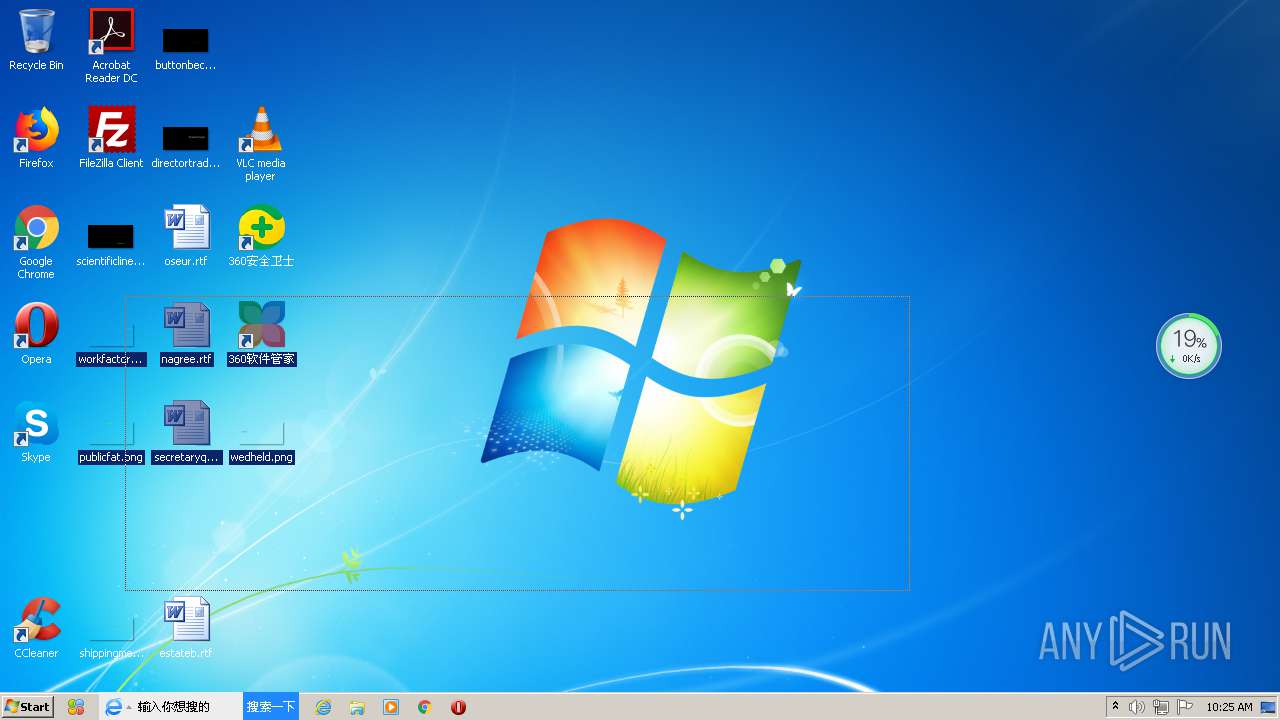Screen dimensions: 1280x720
Task: Select the 360软件管家 shortcut
Action: point(261,334)
